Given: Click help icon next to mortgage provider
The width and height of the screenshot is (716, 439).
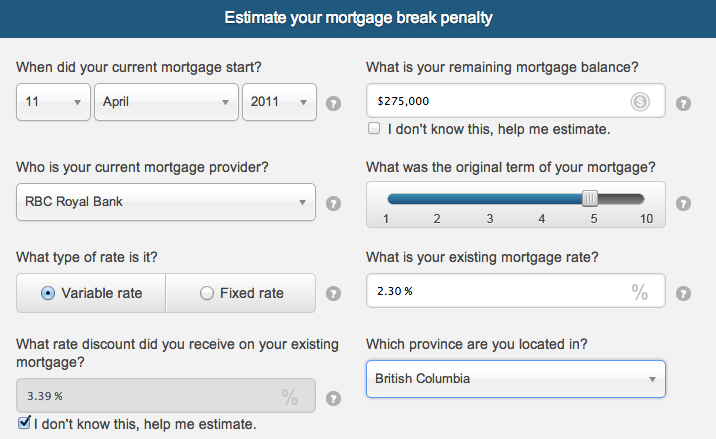Looking at the screenshot, I should [x=333, y=203].
